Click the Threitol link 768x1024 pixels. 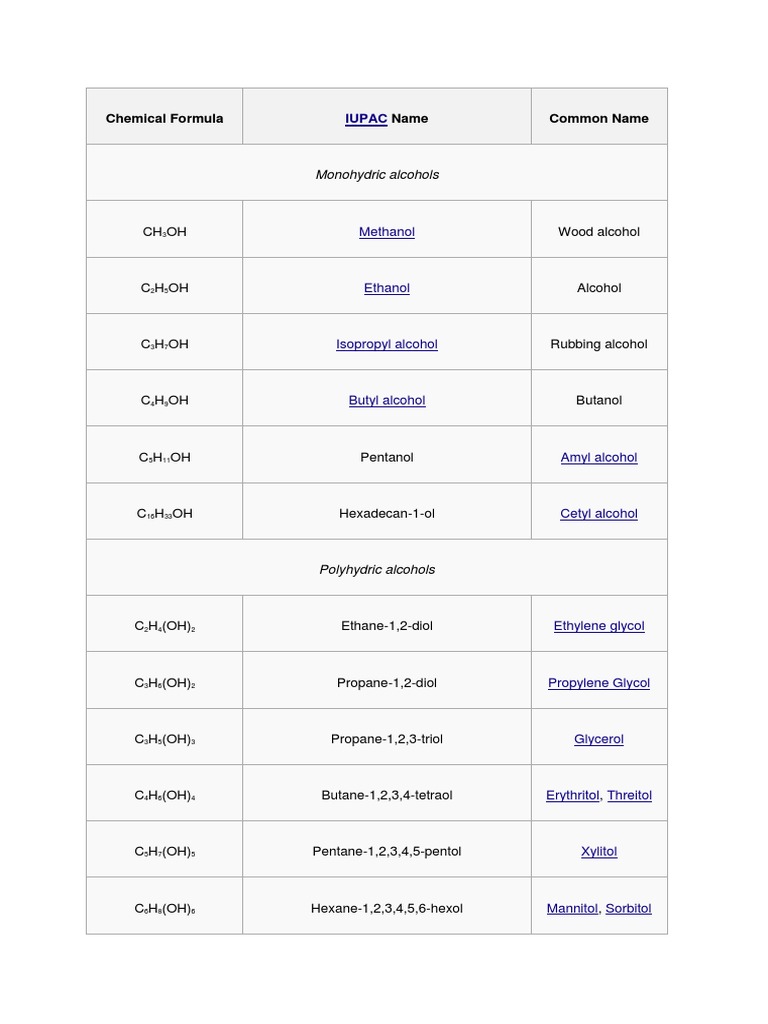click(x=629, y=795)
